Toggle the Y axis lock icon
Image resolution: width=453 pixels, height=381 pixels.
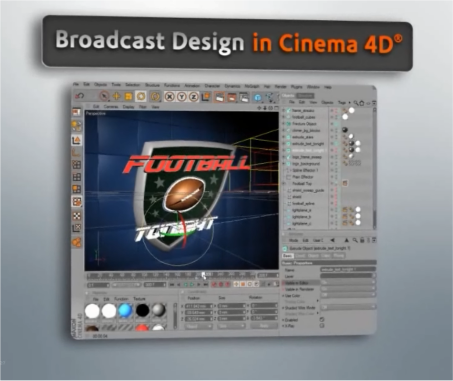coord(182,97)
